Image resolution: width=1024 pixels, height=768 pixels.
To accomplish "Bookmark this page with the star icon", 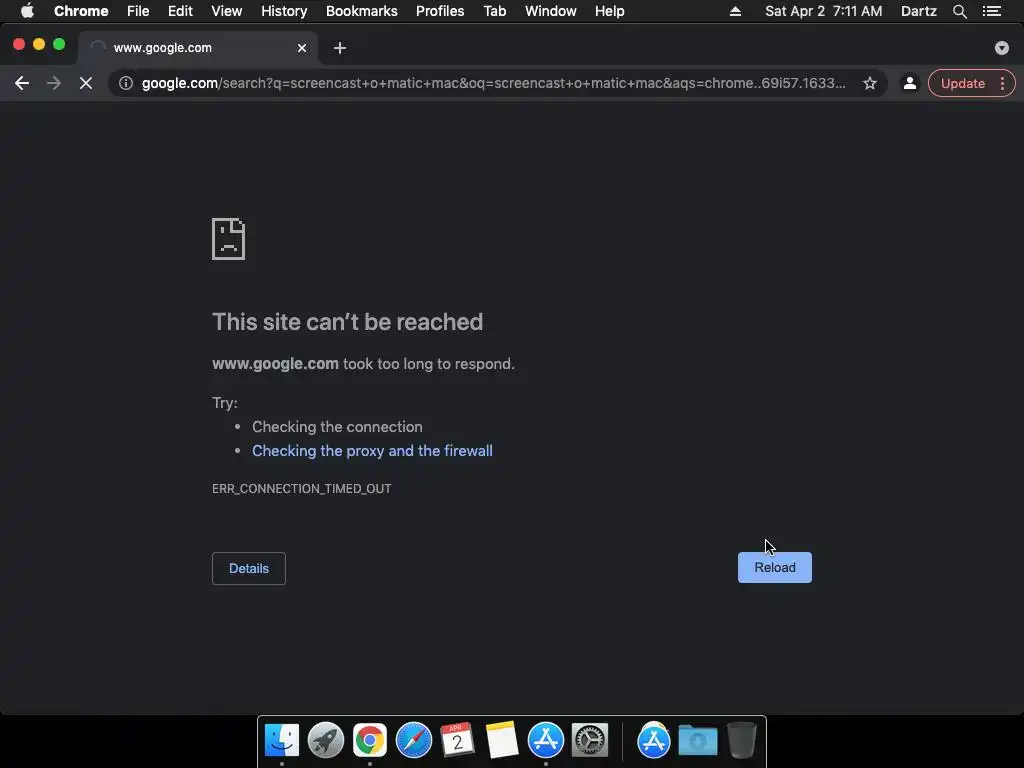I will click(x=869, y=83).
